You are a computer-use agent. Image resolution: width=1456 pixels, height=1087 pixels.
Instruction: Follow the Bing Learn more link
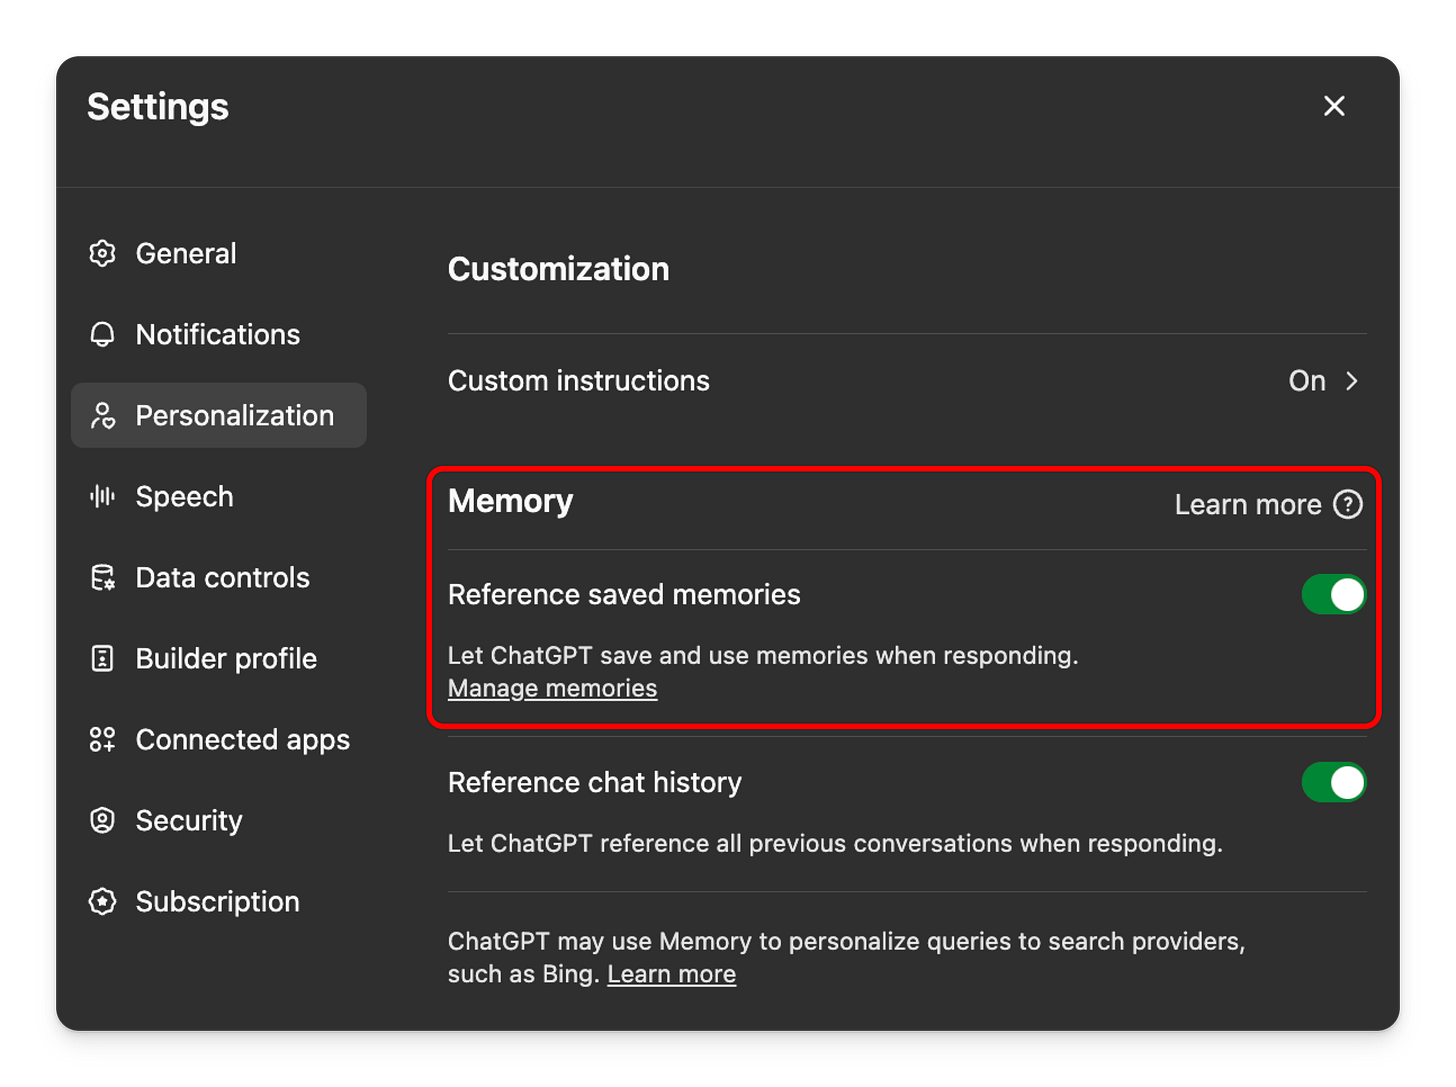[671, 974]
